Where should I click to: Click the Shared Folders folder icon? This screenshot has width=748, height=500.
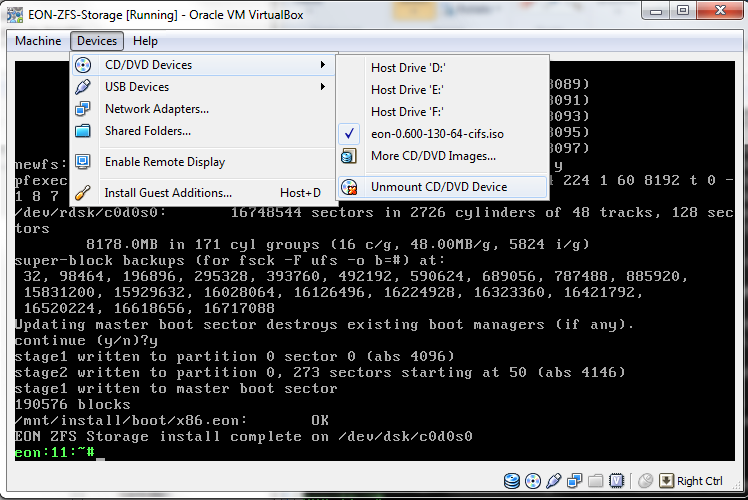coord(83,131)
